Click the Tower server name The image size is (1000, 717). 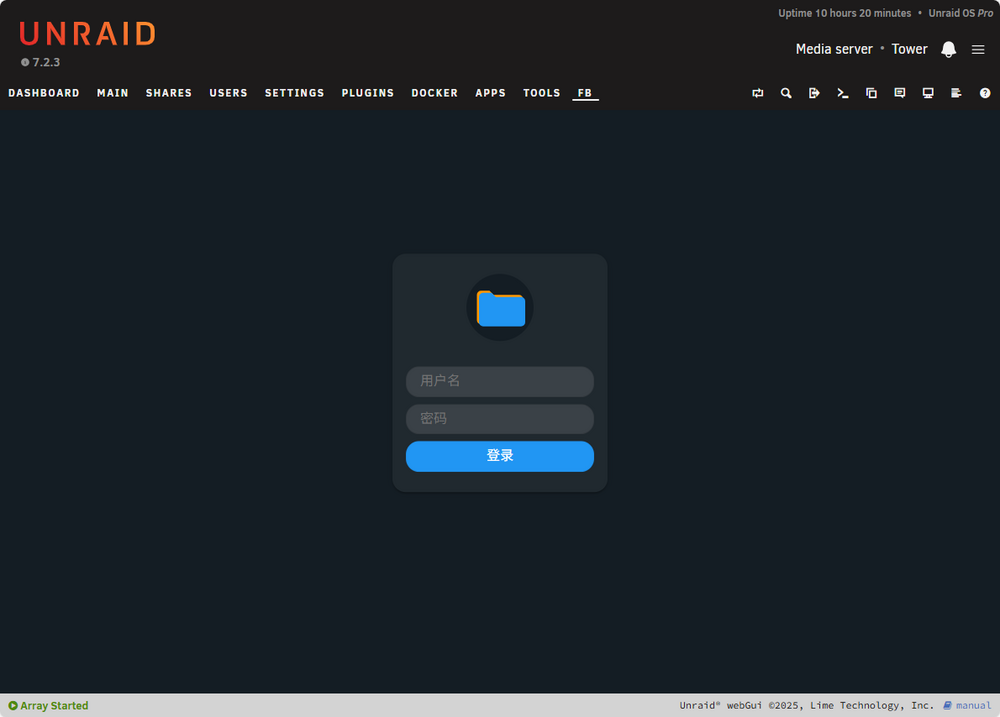tap(909, 49)
